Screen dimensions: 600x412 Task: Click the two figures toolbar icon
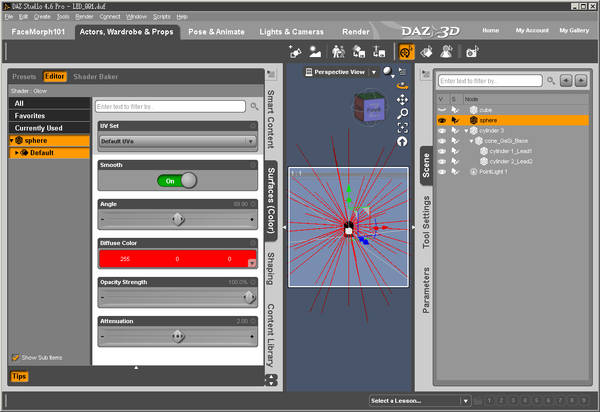point(338,52)
